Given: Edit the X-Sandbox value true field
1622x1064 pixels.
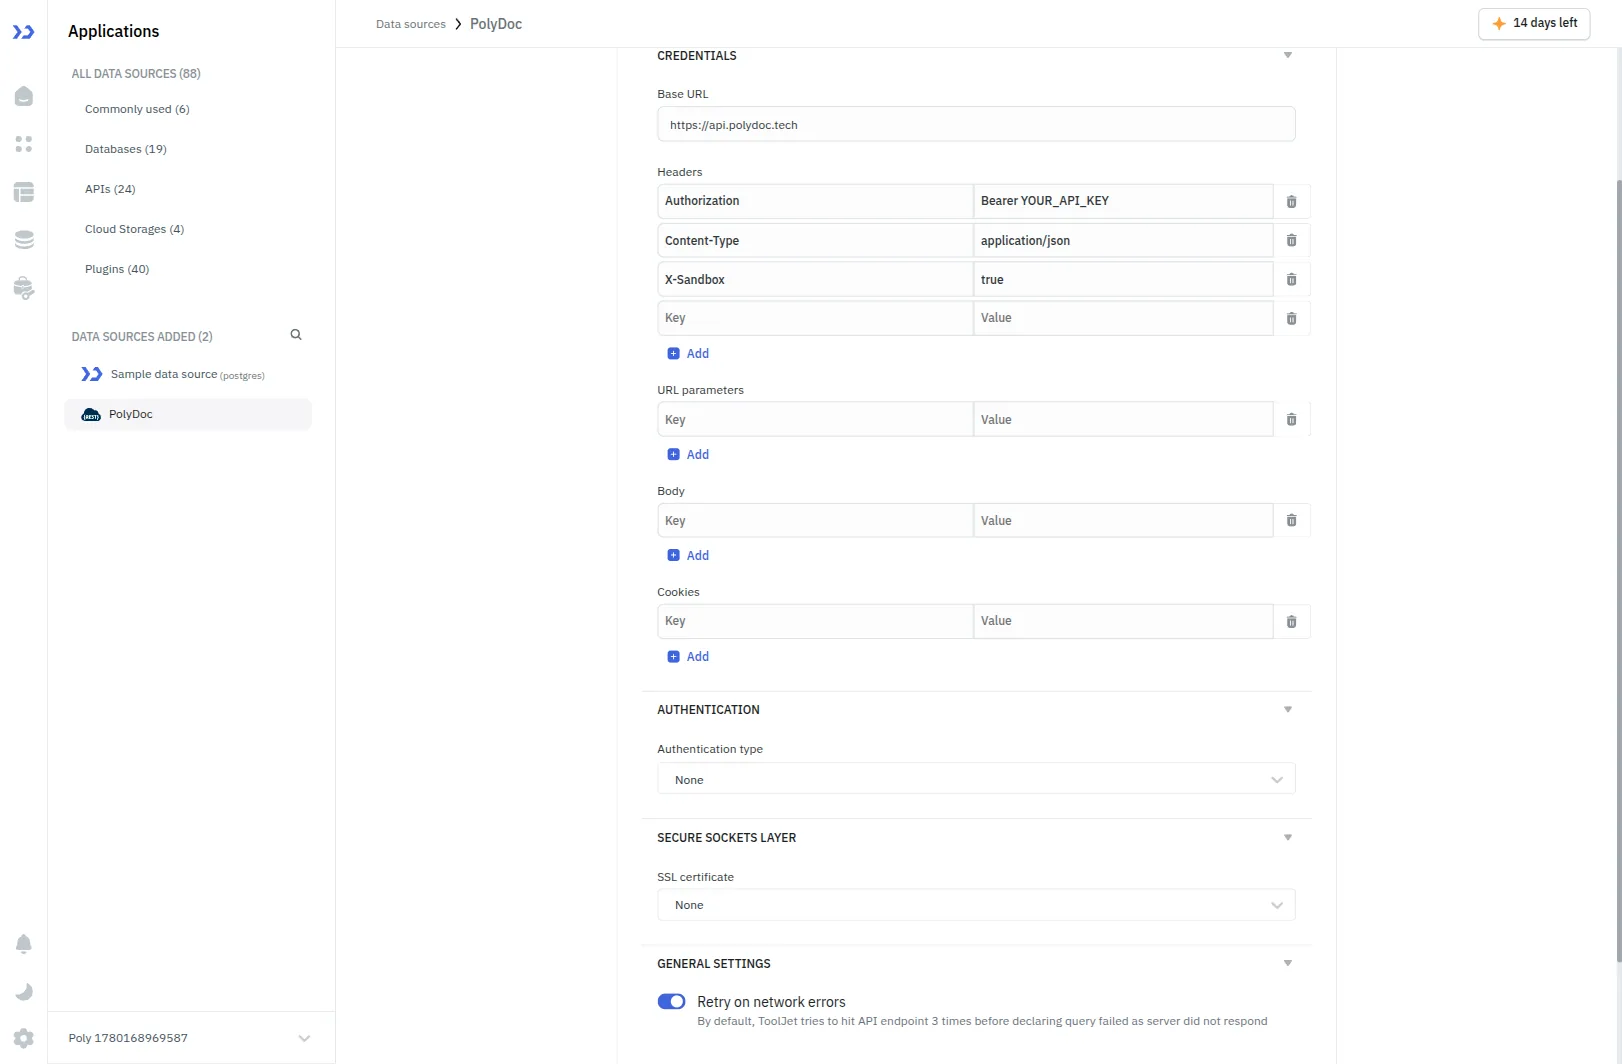Looking at the screenshot, I should click(1123, 280).
